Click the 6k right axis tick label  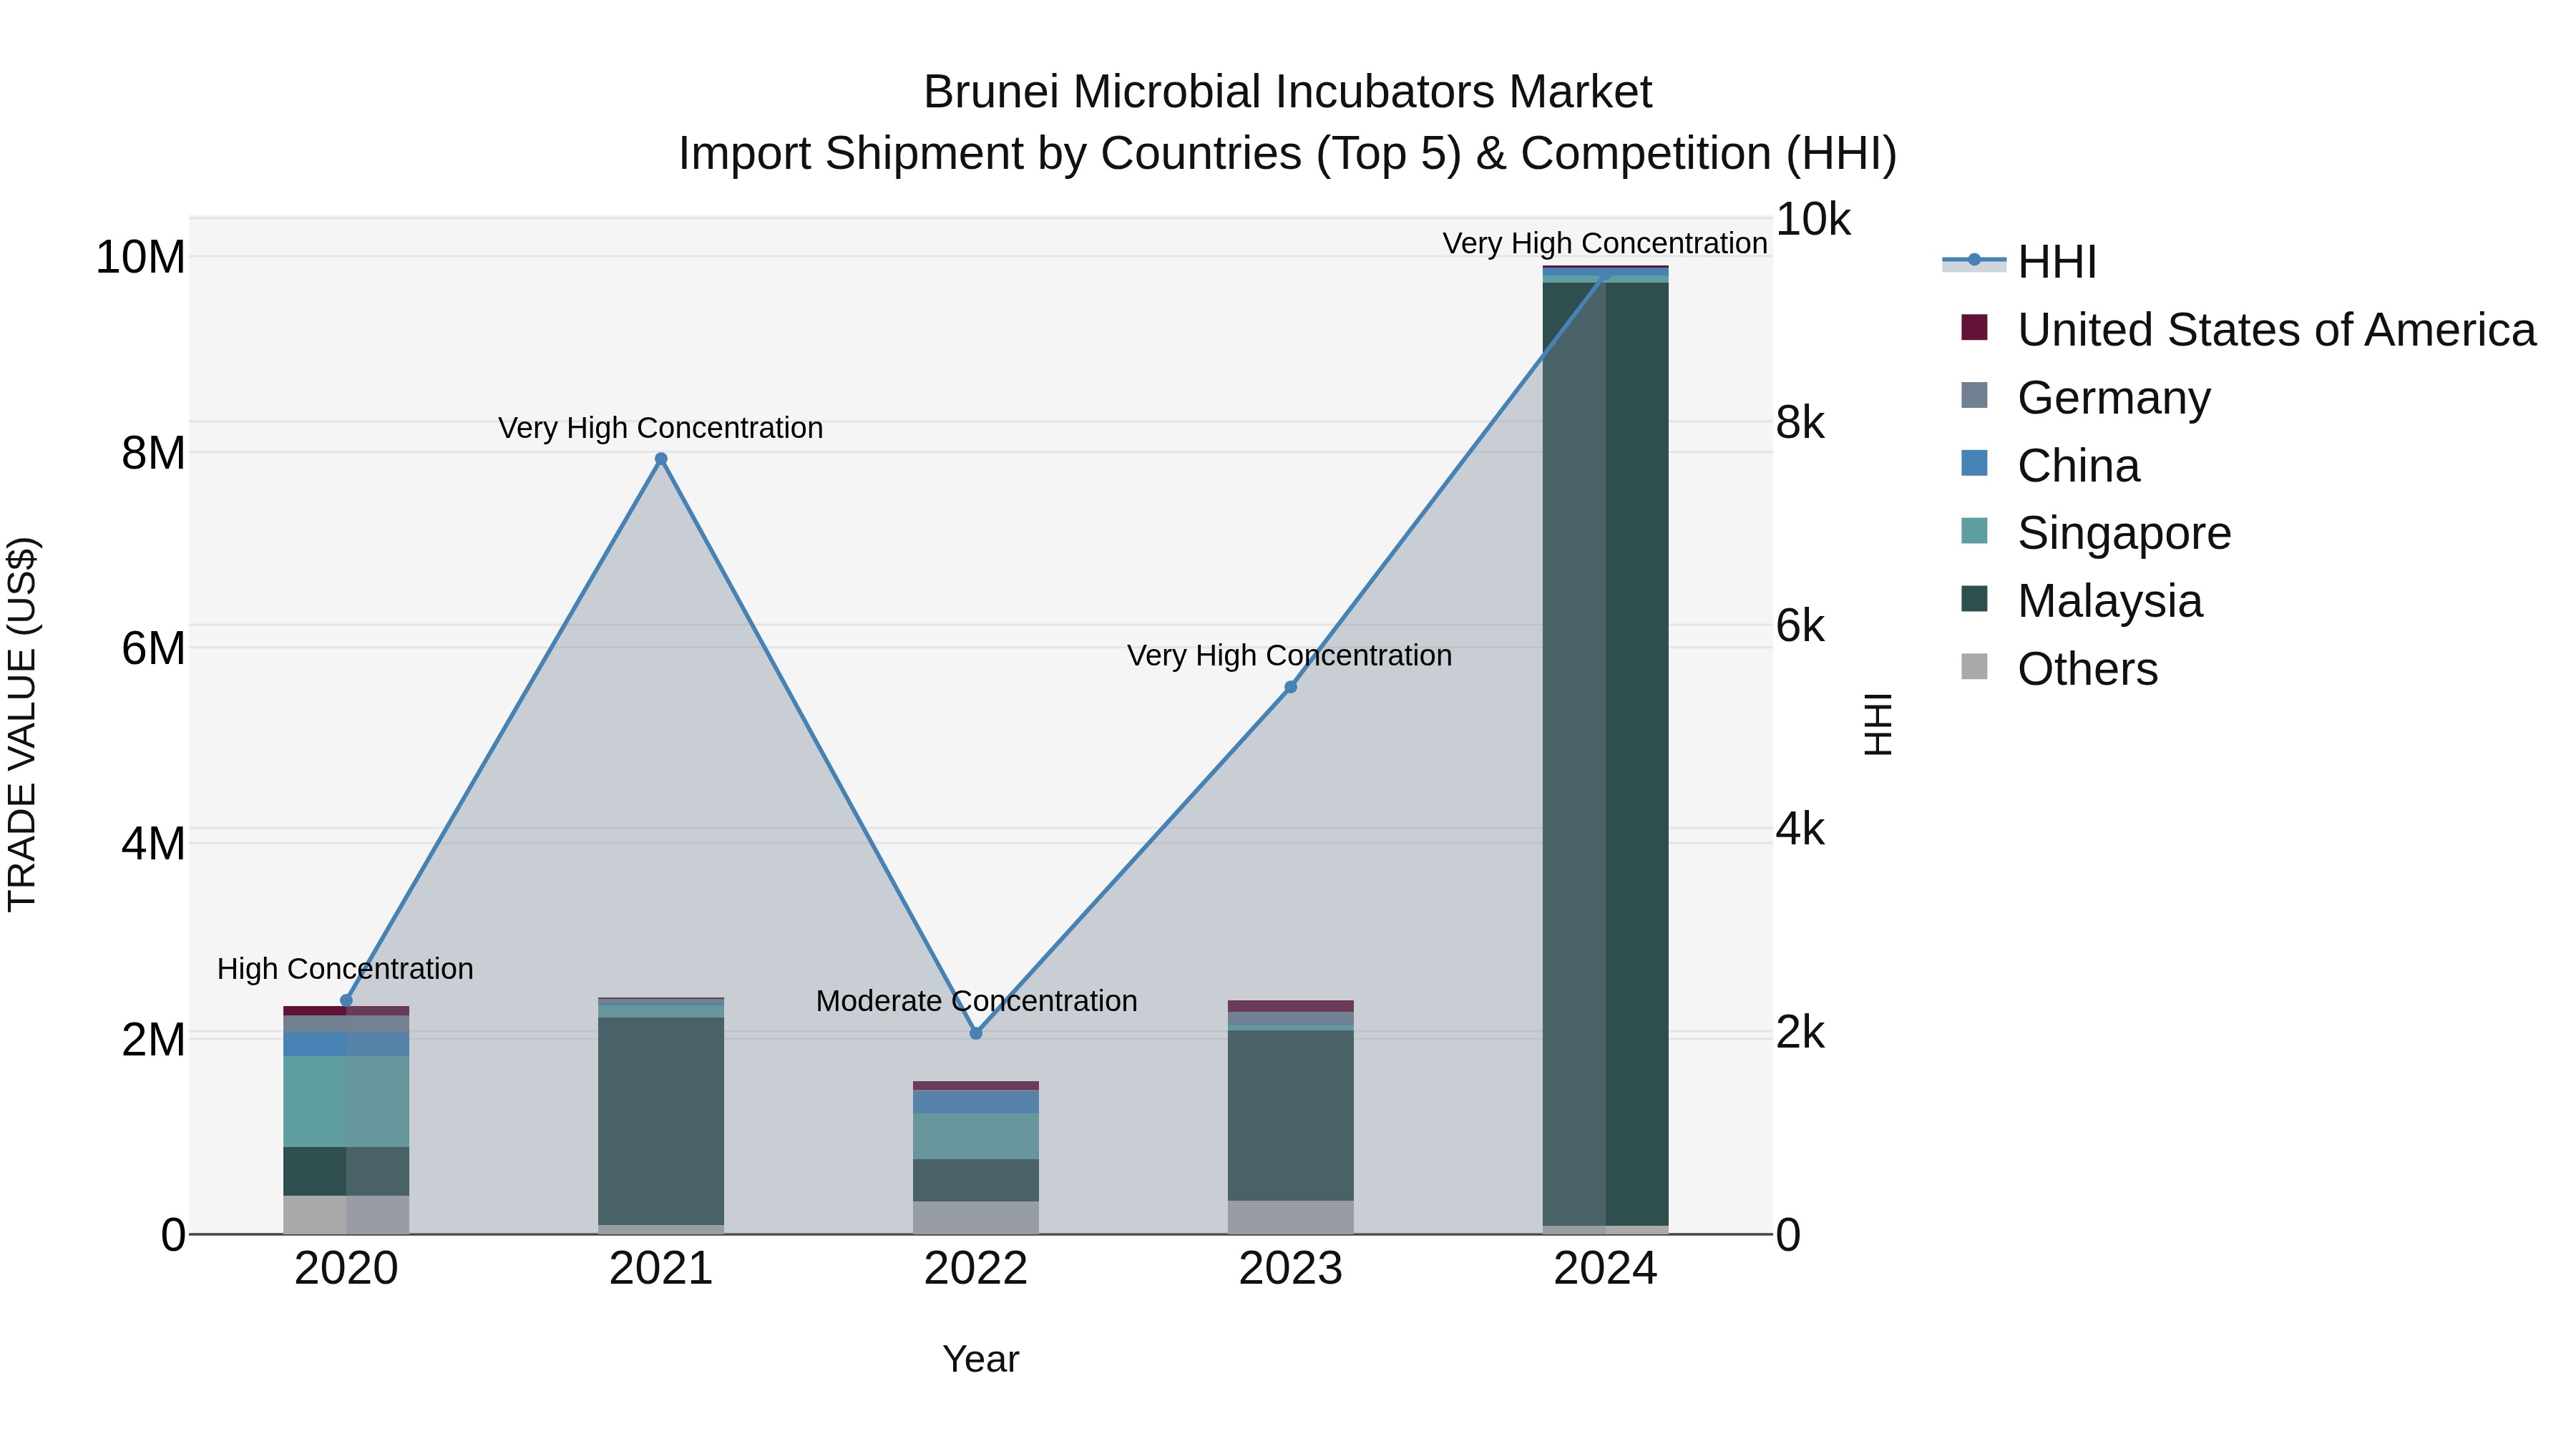click(x=1800, y=626)
